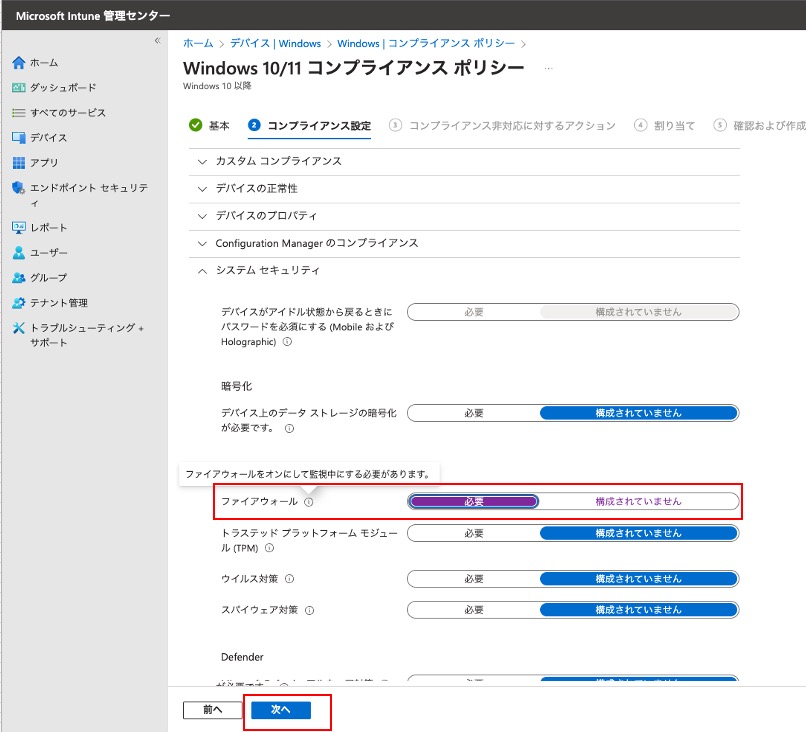This screenshot has width=806, height=732.
Task: Go to 割り当て step
Action: coord(665,125)
